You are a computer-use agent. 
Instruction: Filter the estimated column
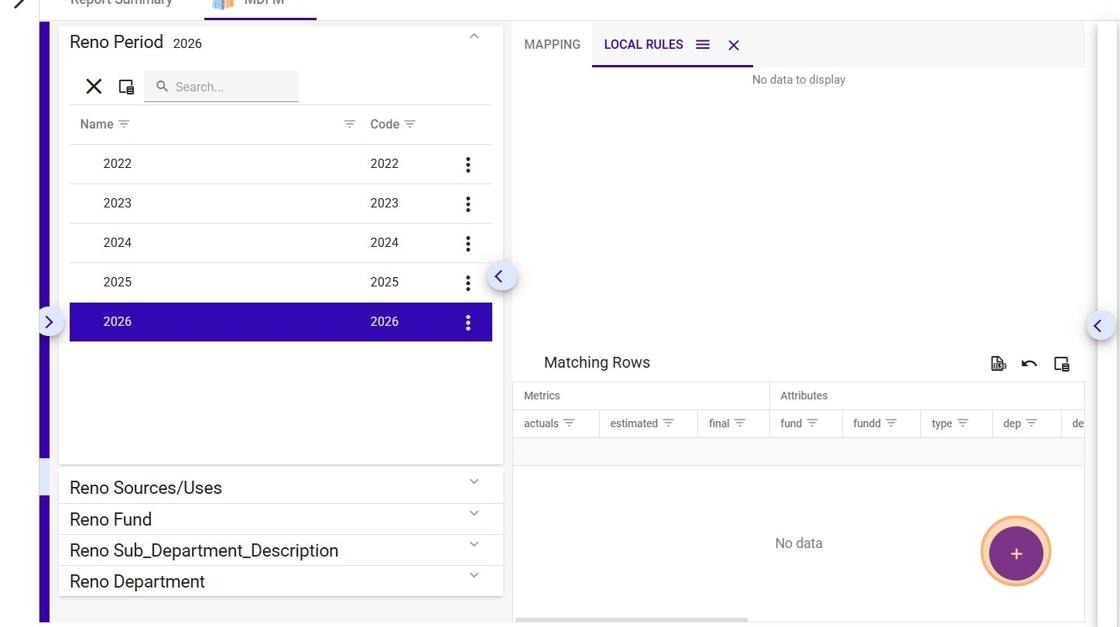[669, 423]
